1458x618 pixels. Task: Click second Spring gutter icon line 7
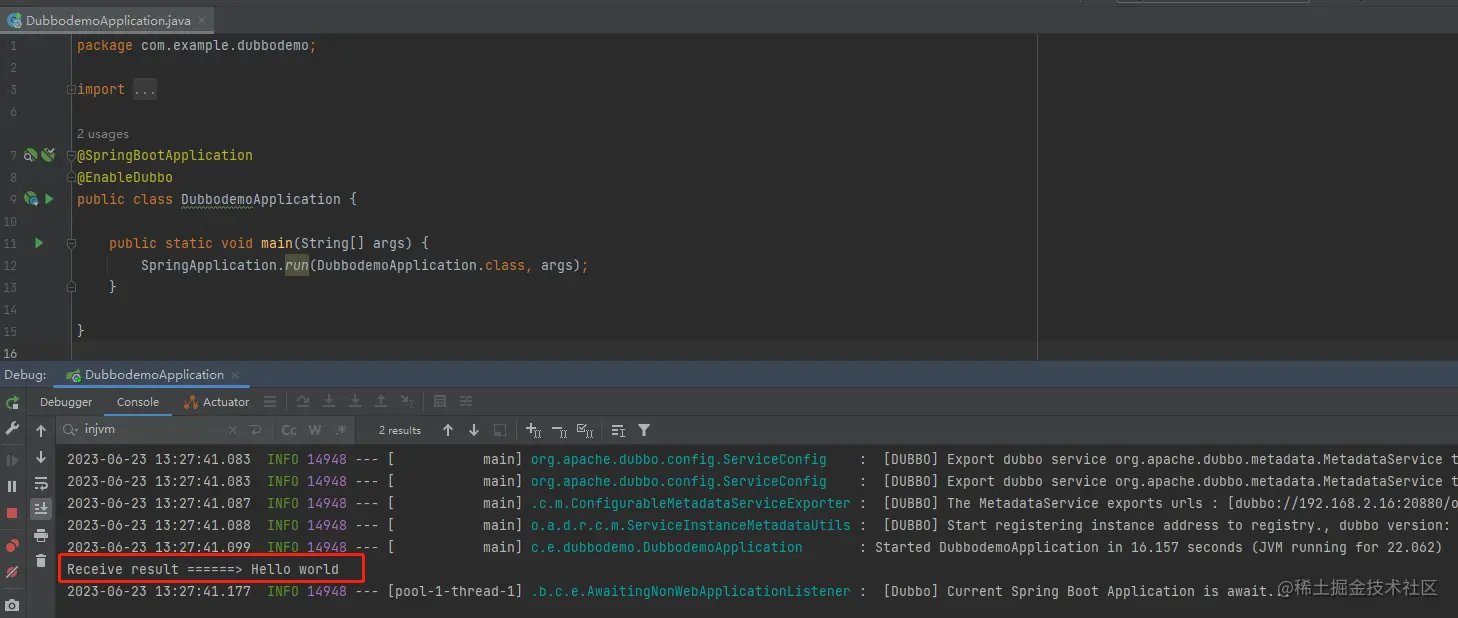coord(48,155)
